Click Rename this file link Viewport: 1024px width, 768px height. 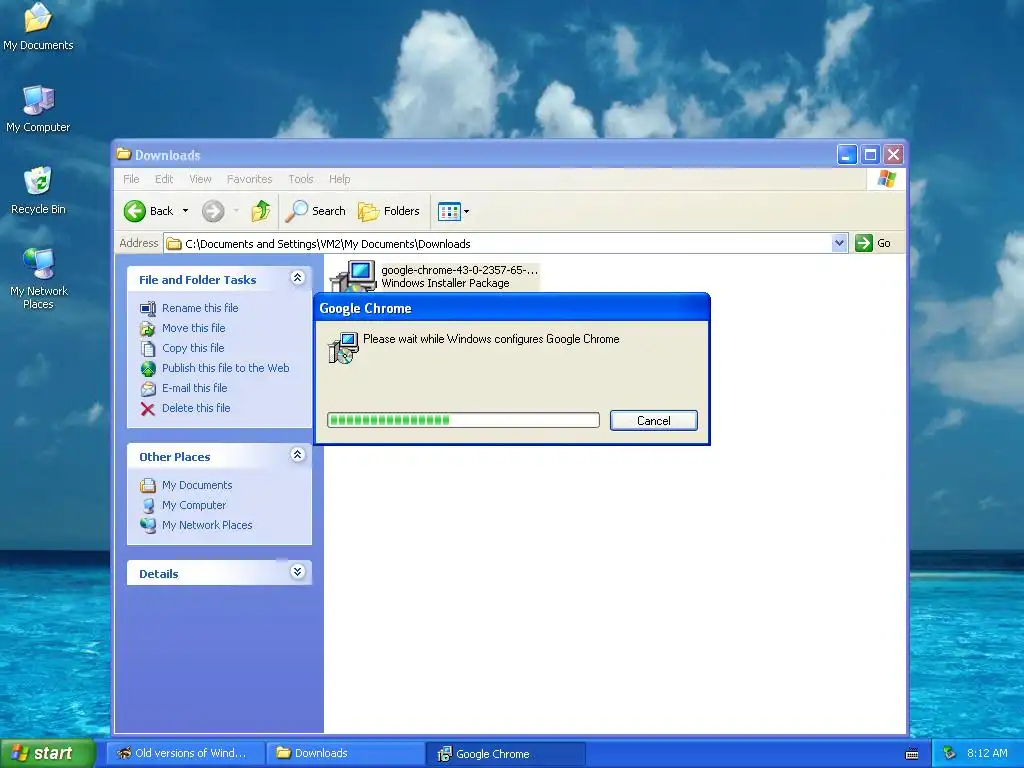pyautogui.click(x=200, y=308)
